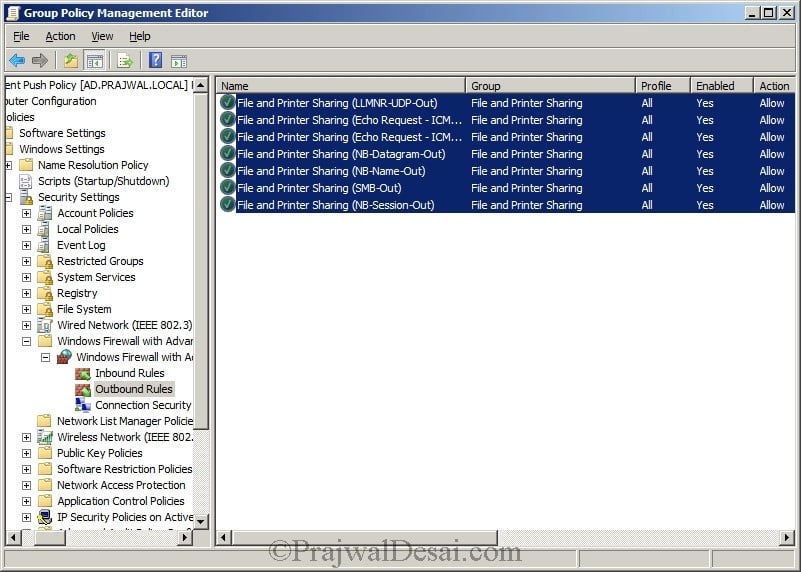801x572 pixels.
Task: Expand the Restricted Groups node
Action: [27, 261]
